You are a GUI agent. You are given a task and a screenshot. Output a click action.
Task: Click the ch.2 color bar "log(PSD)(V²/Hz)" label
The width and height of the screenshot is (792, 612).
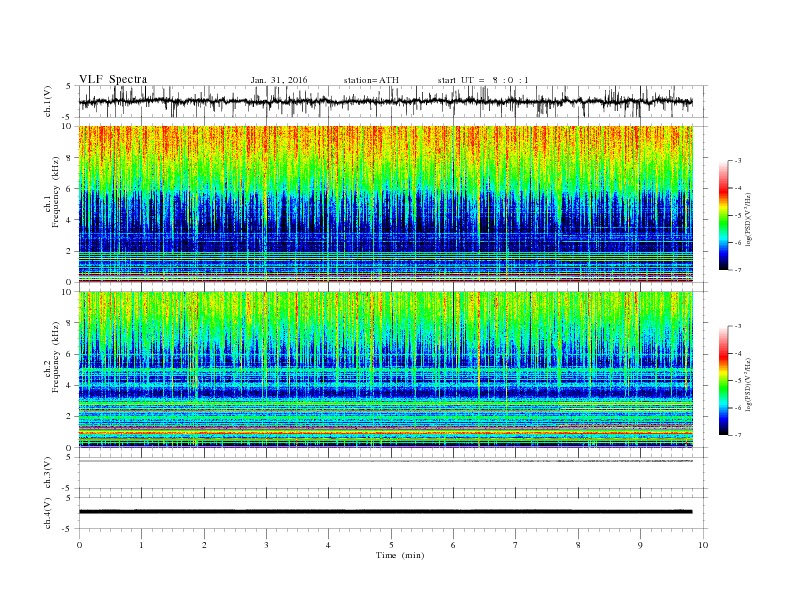[748, 384]
